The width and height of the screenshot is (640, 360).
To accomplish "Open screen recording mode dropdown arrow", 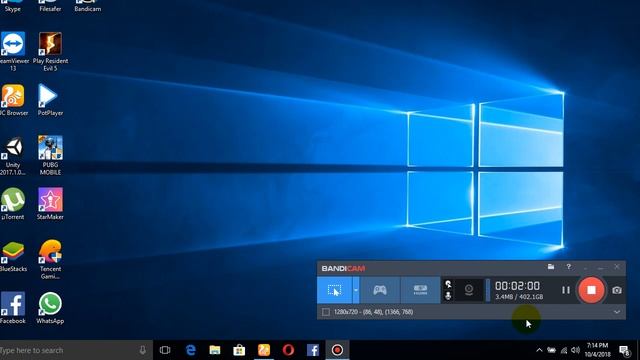I will (x=356, y=290).
